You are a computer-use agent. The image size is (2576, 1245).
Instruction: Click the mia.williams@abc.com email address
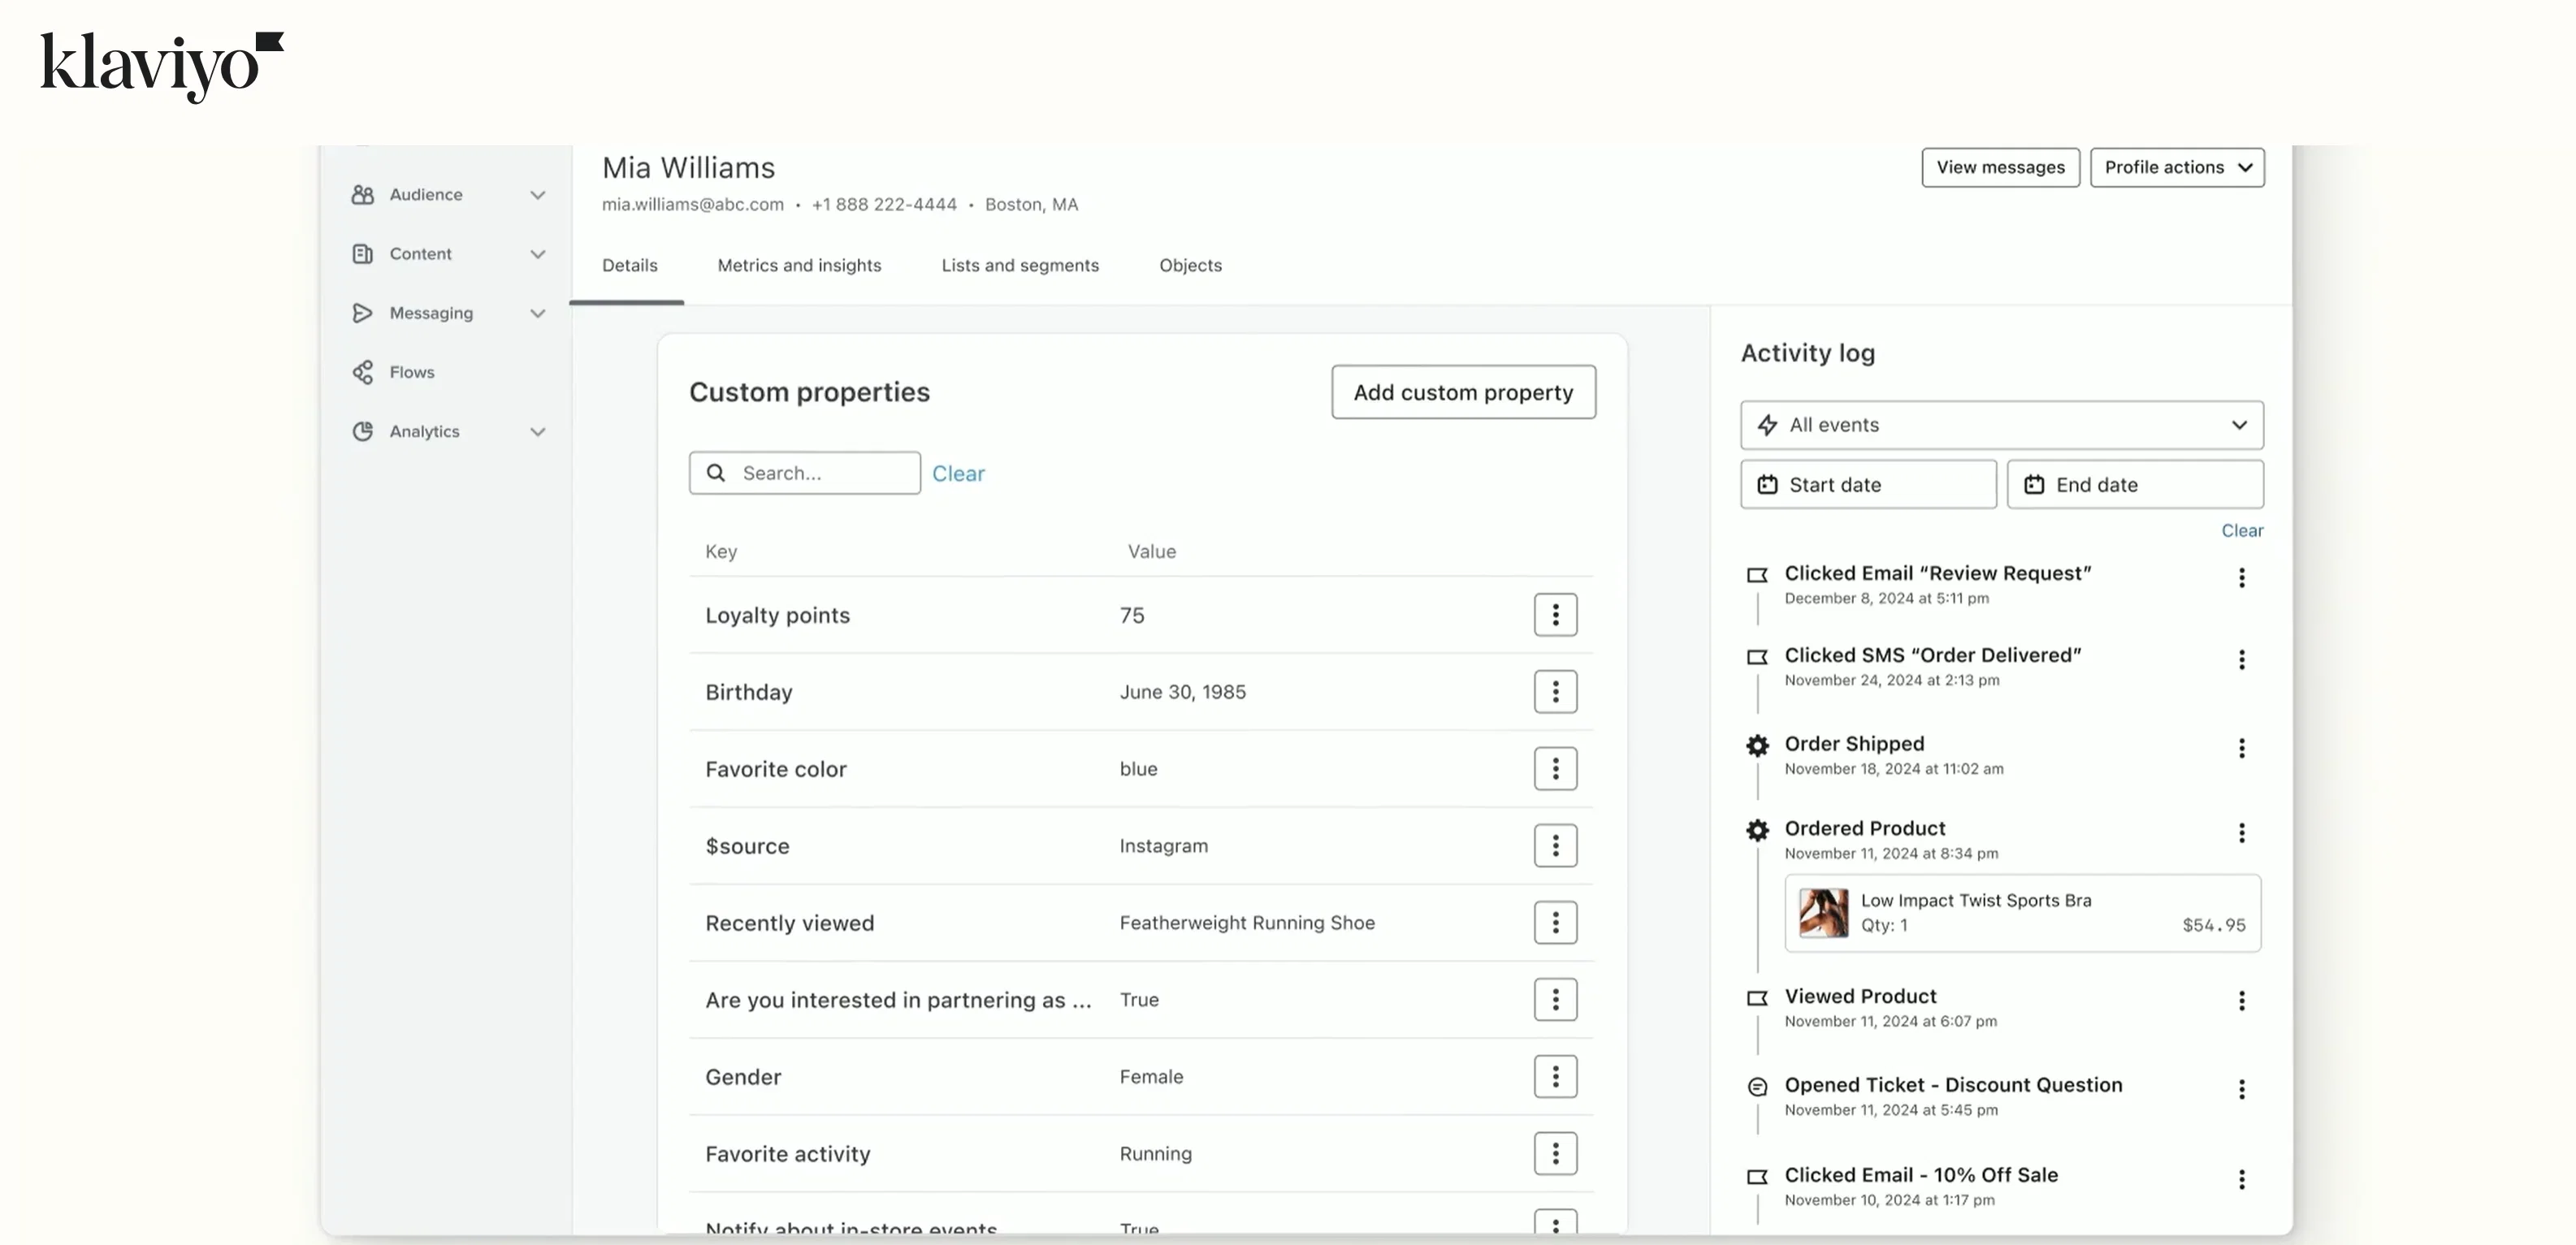(x=693, y=205)
